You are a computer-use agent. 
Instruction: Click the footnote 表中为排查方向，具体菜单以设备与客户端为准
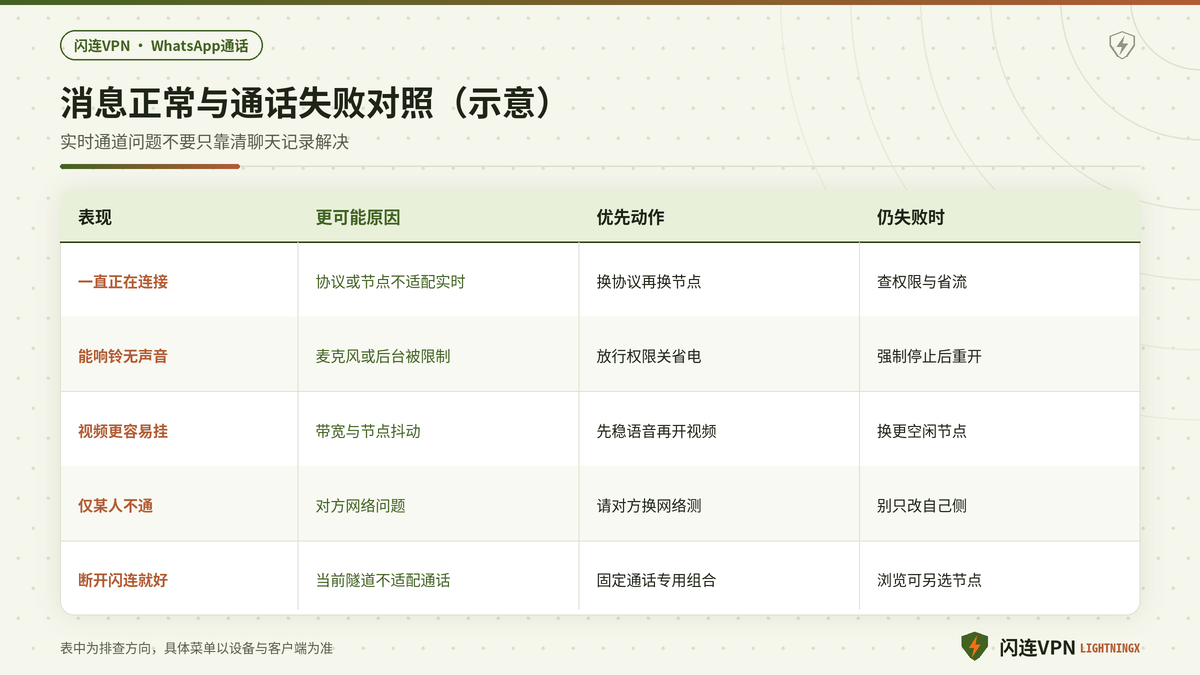click(196, 648)
